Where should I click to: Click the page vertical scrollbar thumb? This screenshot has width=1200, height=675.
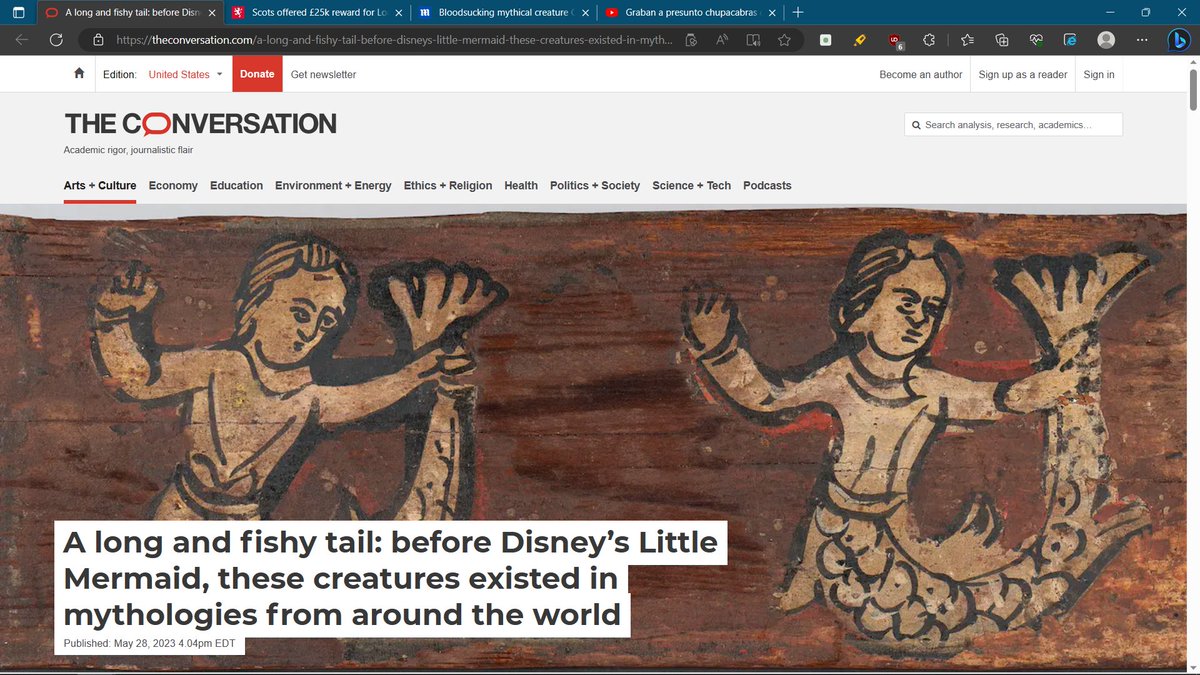[x=1193, y=88]
